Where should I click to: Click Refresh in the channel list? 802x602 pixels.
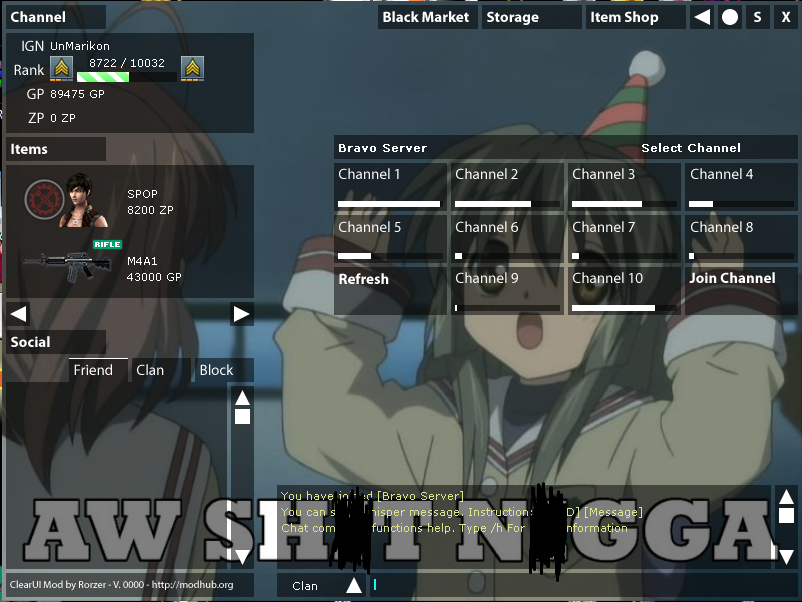[363, 278]
